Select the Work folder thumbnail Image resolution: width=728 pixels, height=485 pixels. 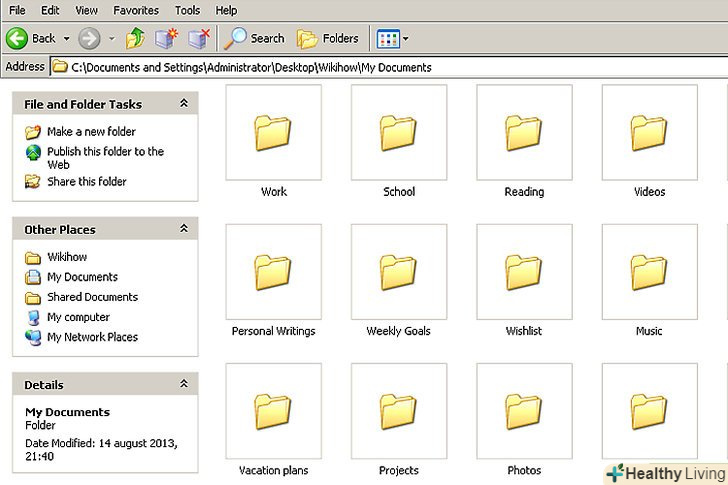tap(273, 133)
